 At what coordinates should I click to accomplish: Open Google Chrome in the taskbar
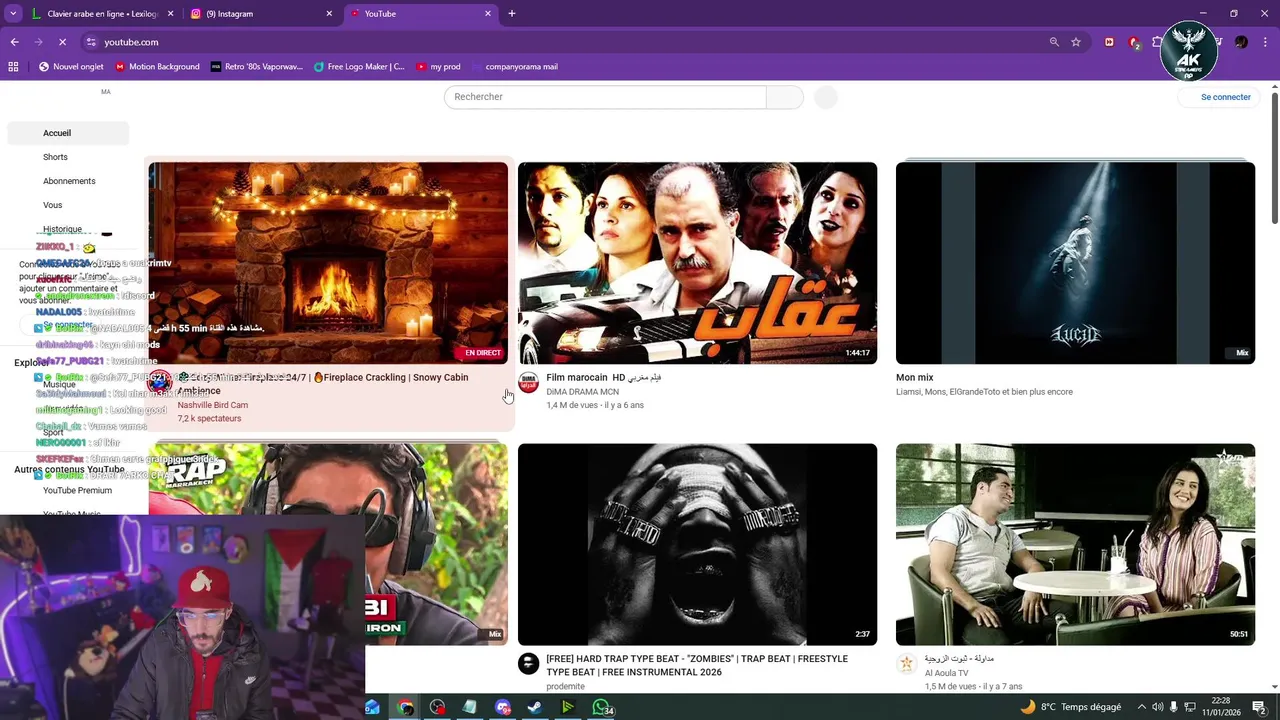[405, 707]
